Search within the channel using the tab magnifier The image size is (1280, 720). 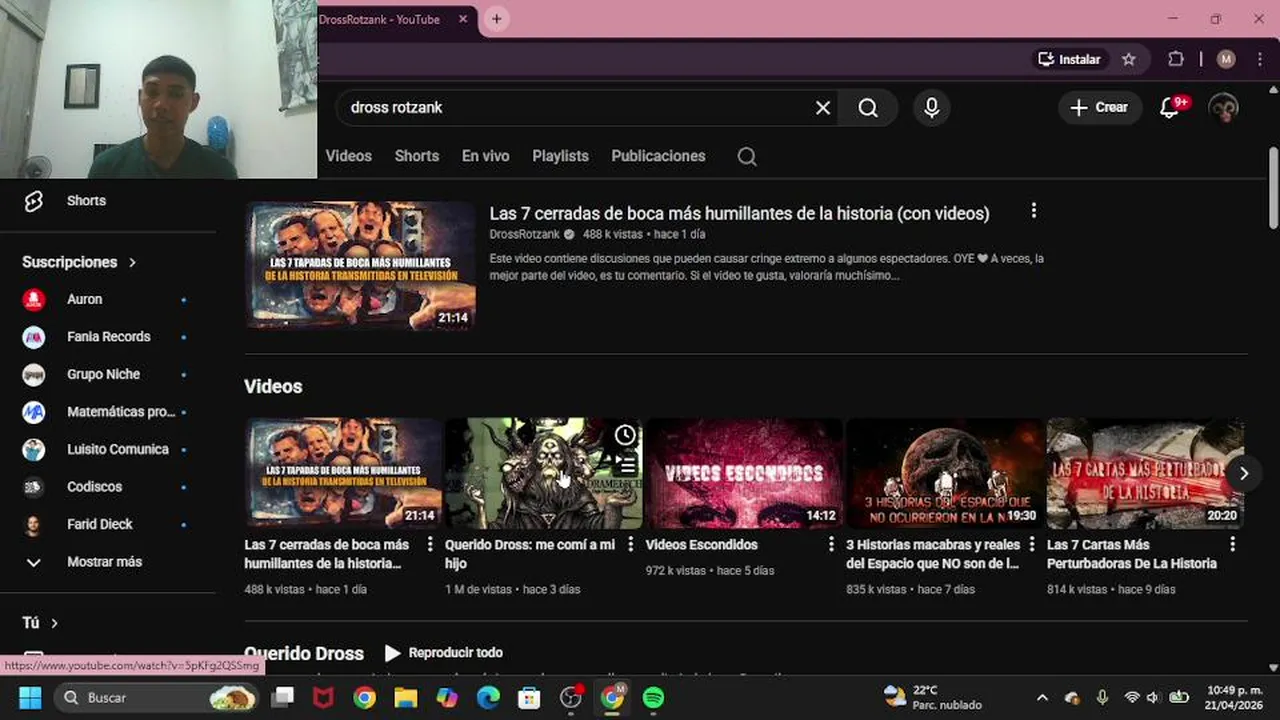(x=747, y=156)
